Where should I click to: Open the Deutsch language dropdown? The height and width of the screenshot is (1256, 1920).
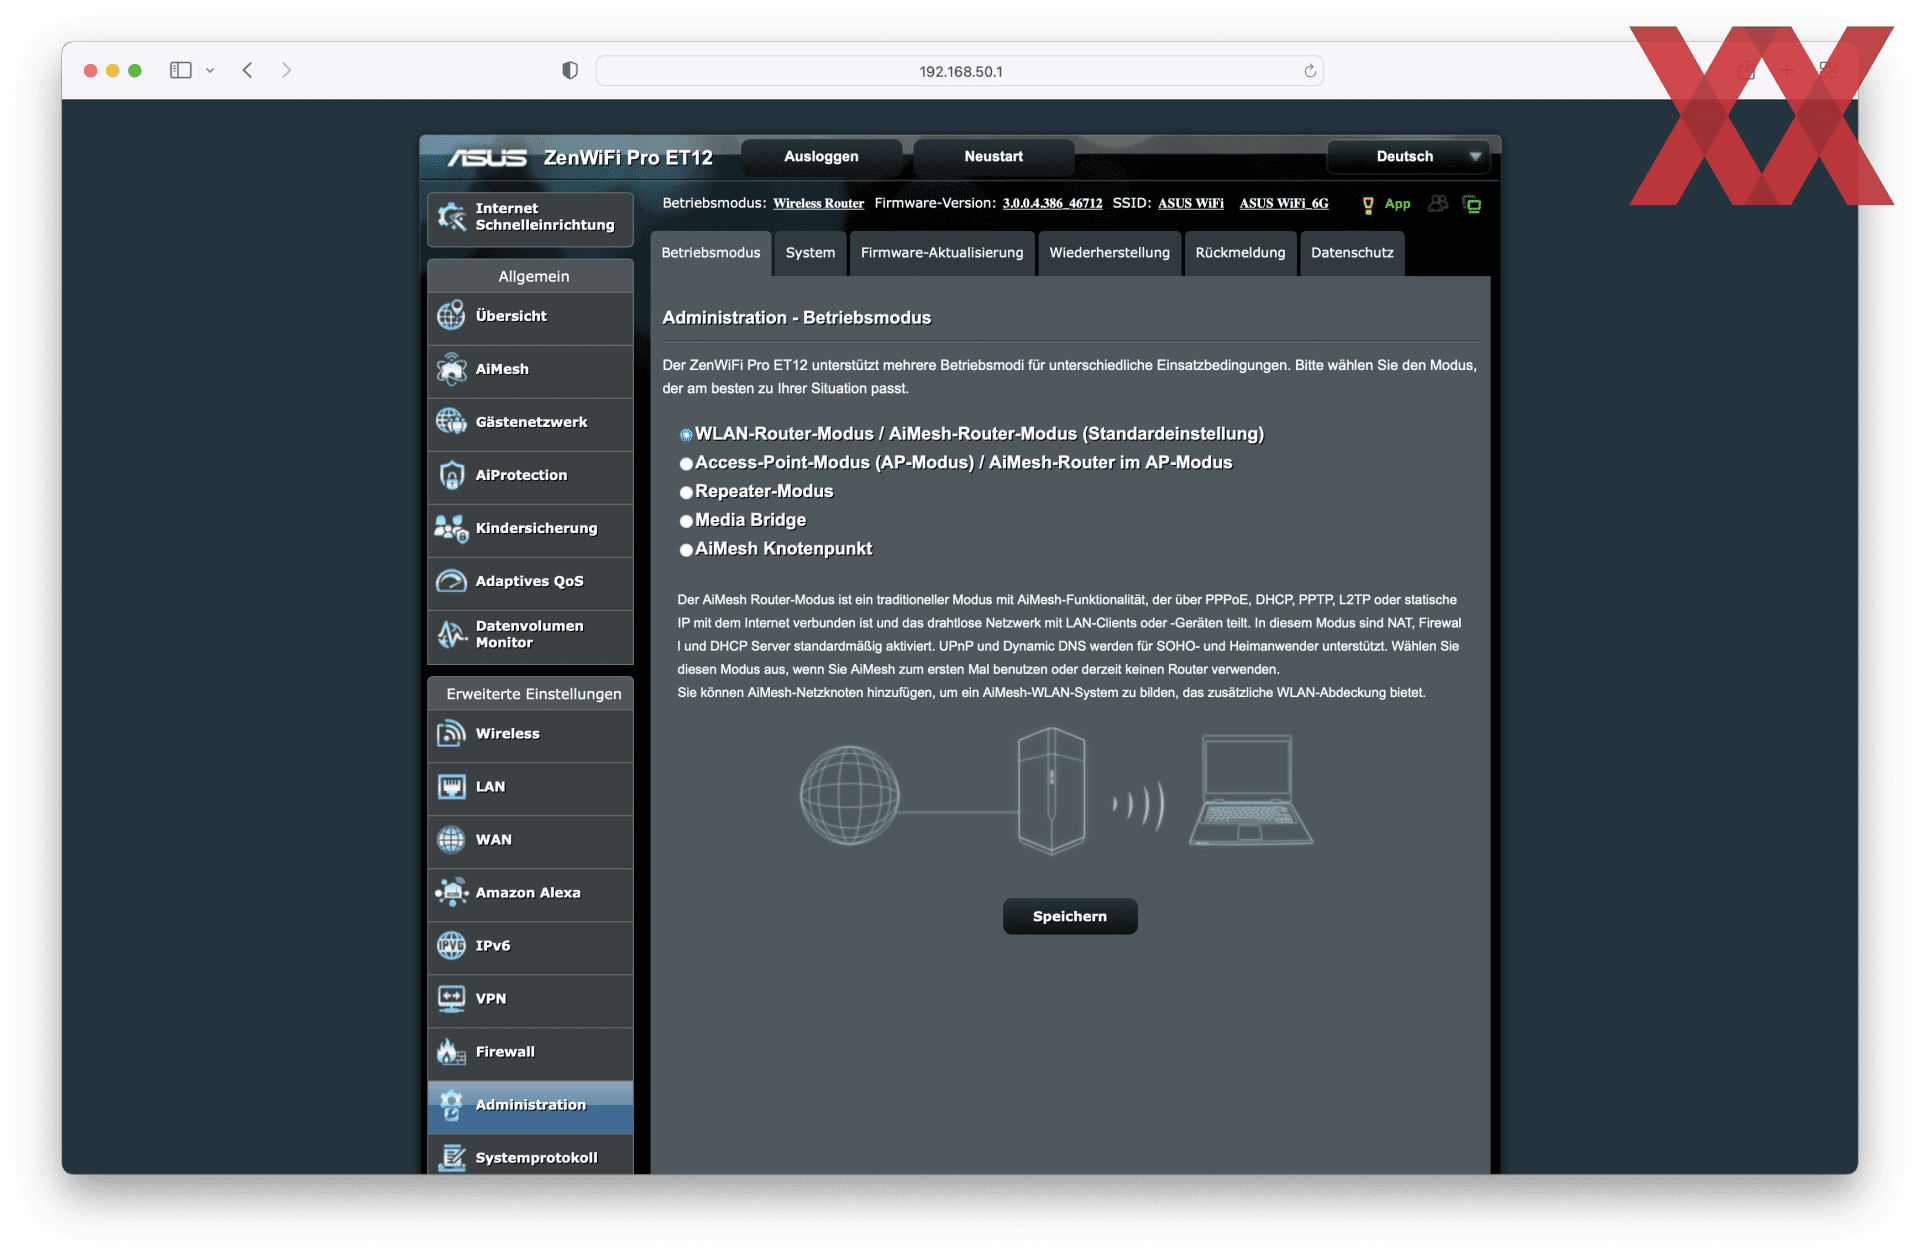coord(1408,157)
